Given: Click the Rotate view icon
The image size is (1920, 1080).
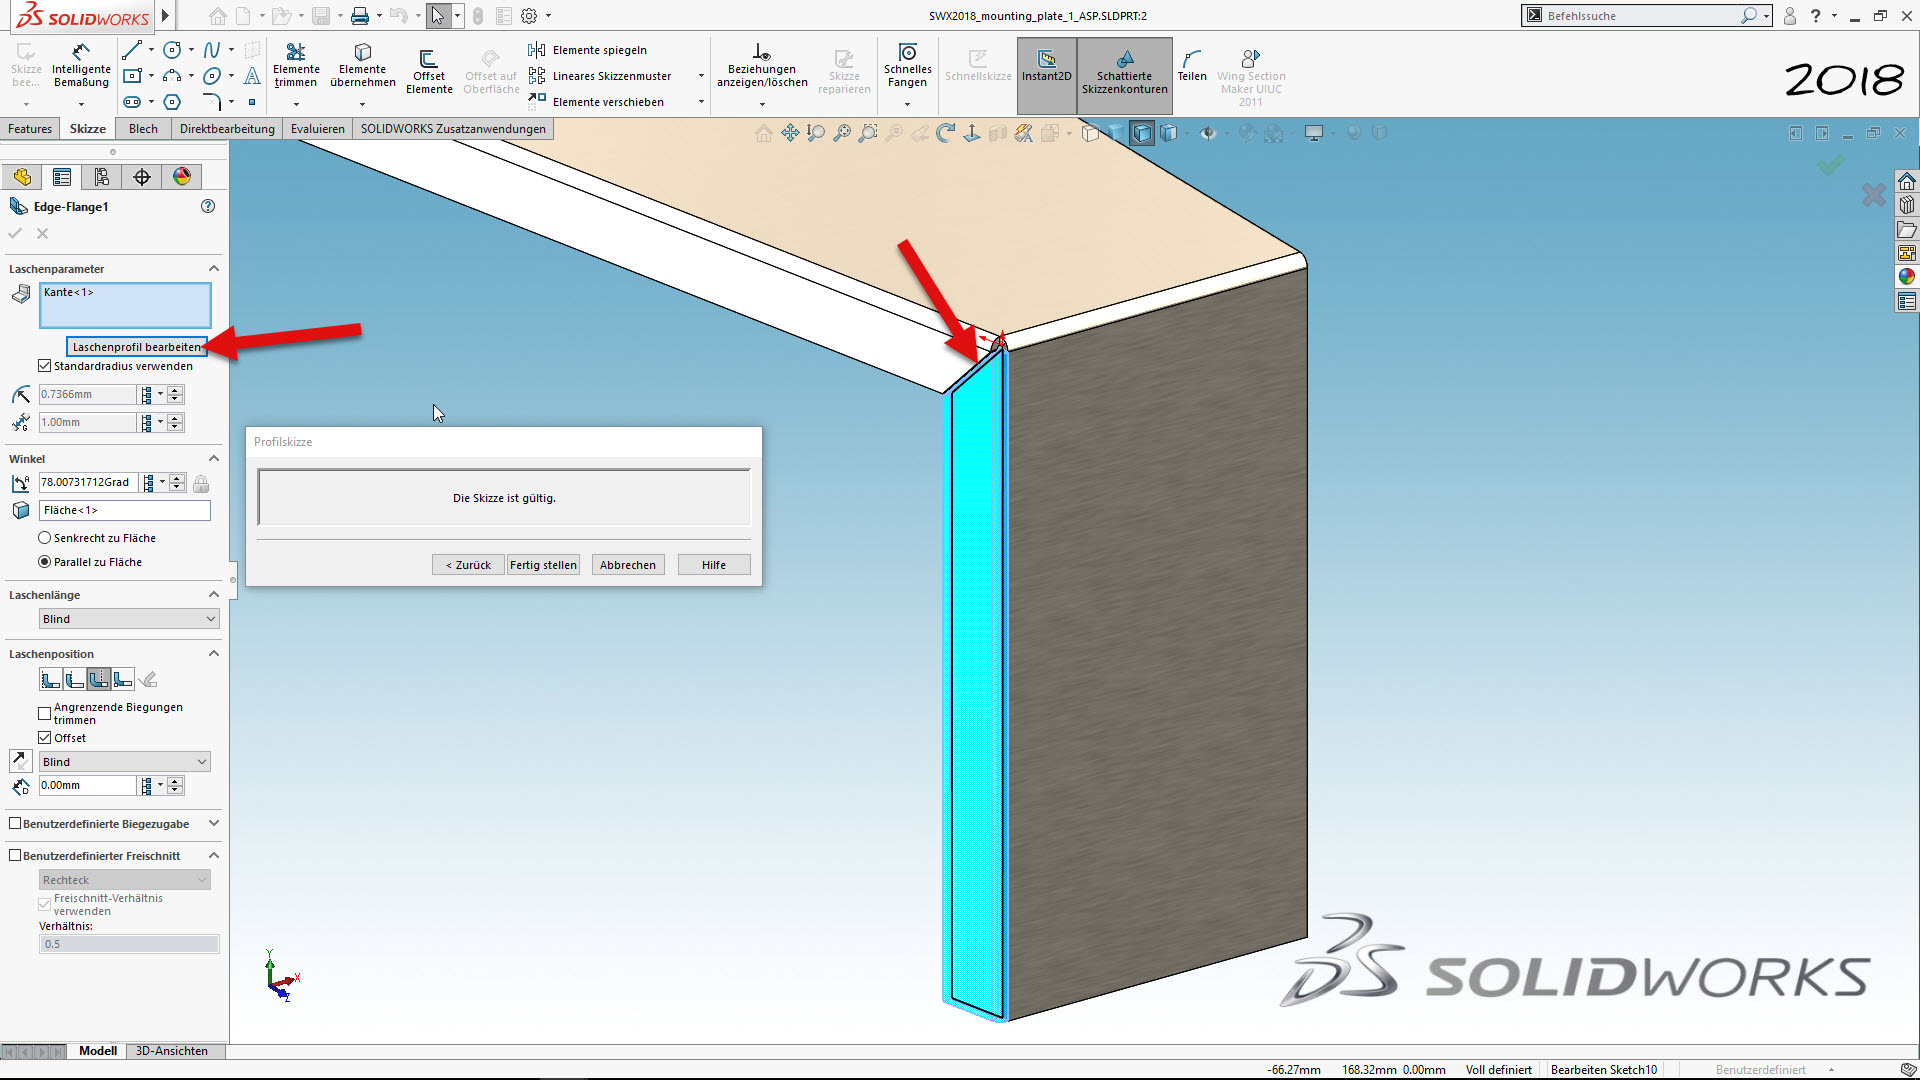Looking at the screenshot, I should 945,133.
